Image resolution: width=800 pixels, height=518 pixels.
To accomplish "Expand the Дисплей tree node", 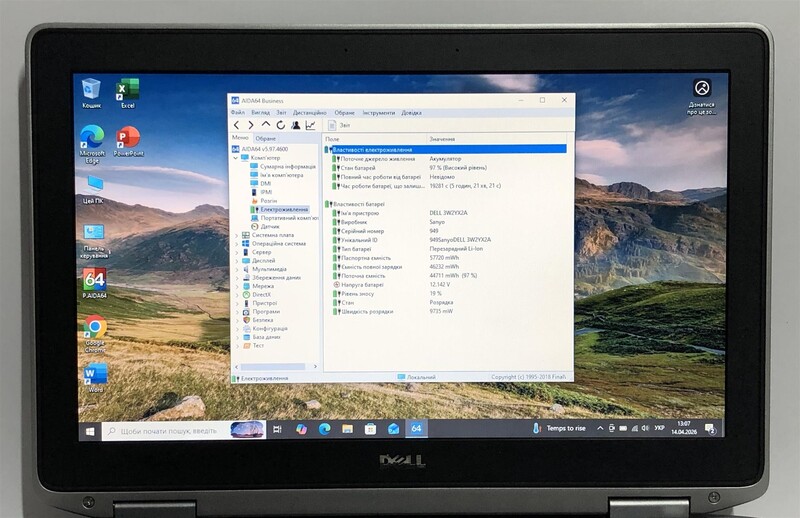I will pyautogui.click(x=236, y=261).
